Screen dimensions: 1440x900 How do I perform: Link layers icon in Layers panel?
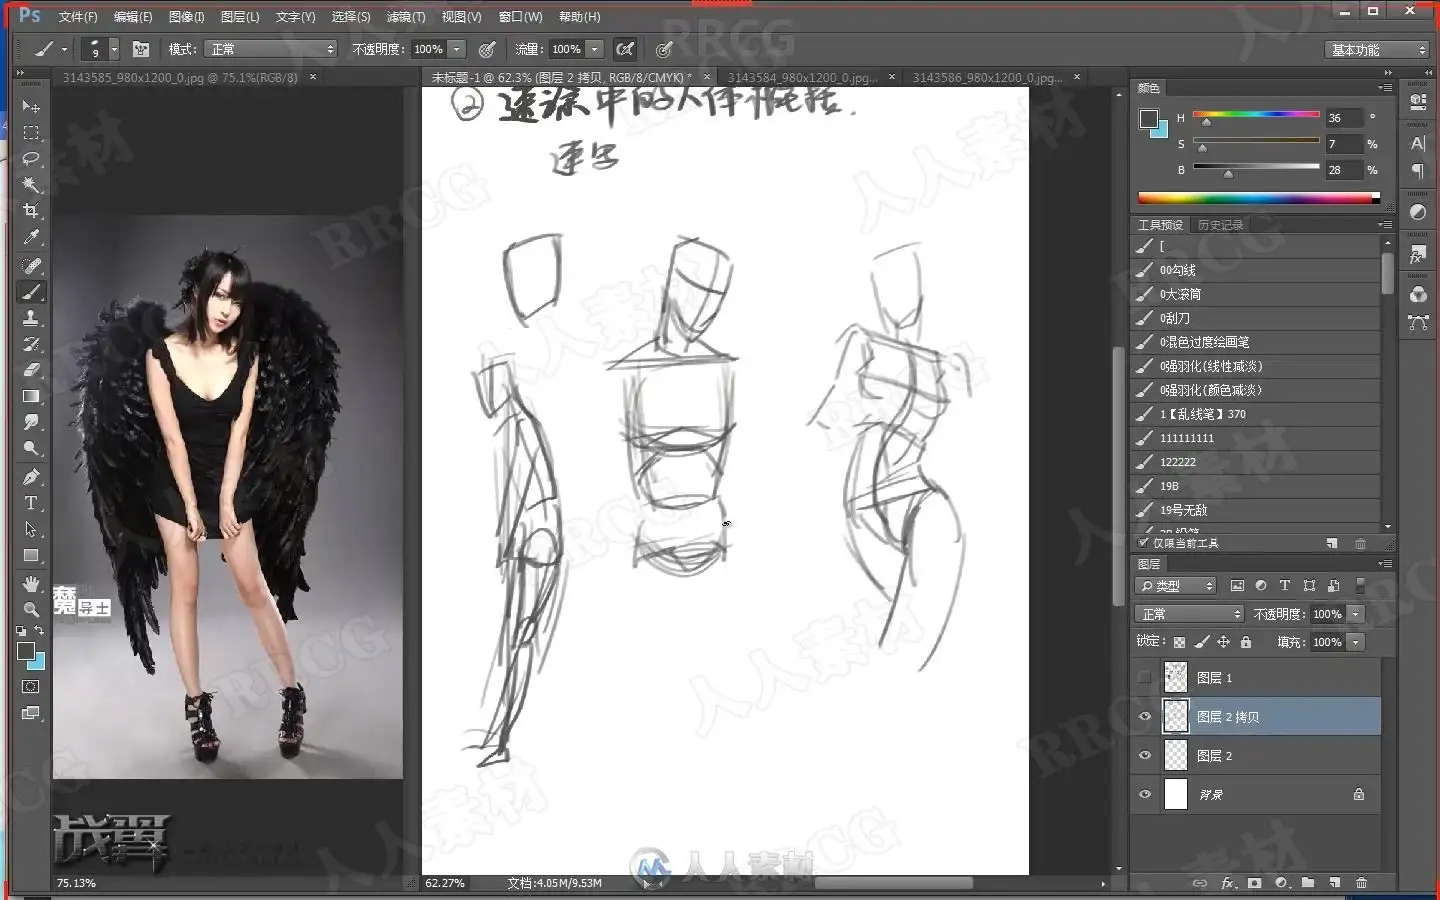(x=1200, y=883)
